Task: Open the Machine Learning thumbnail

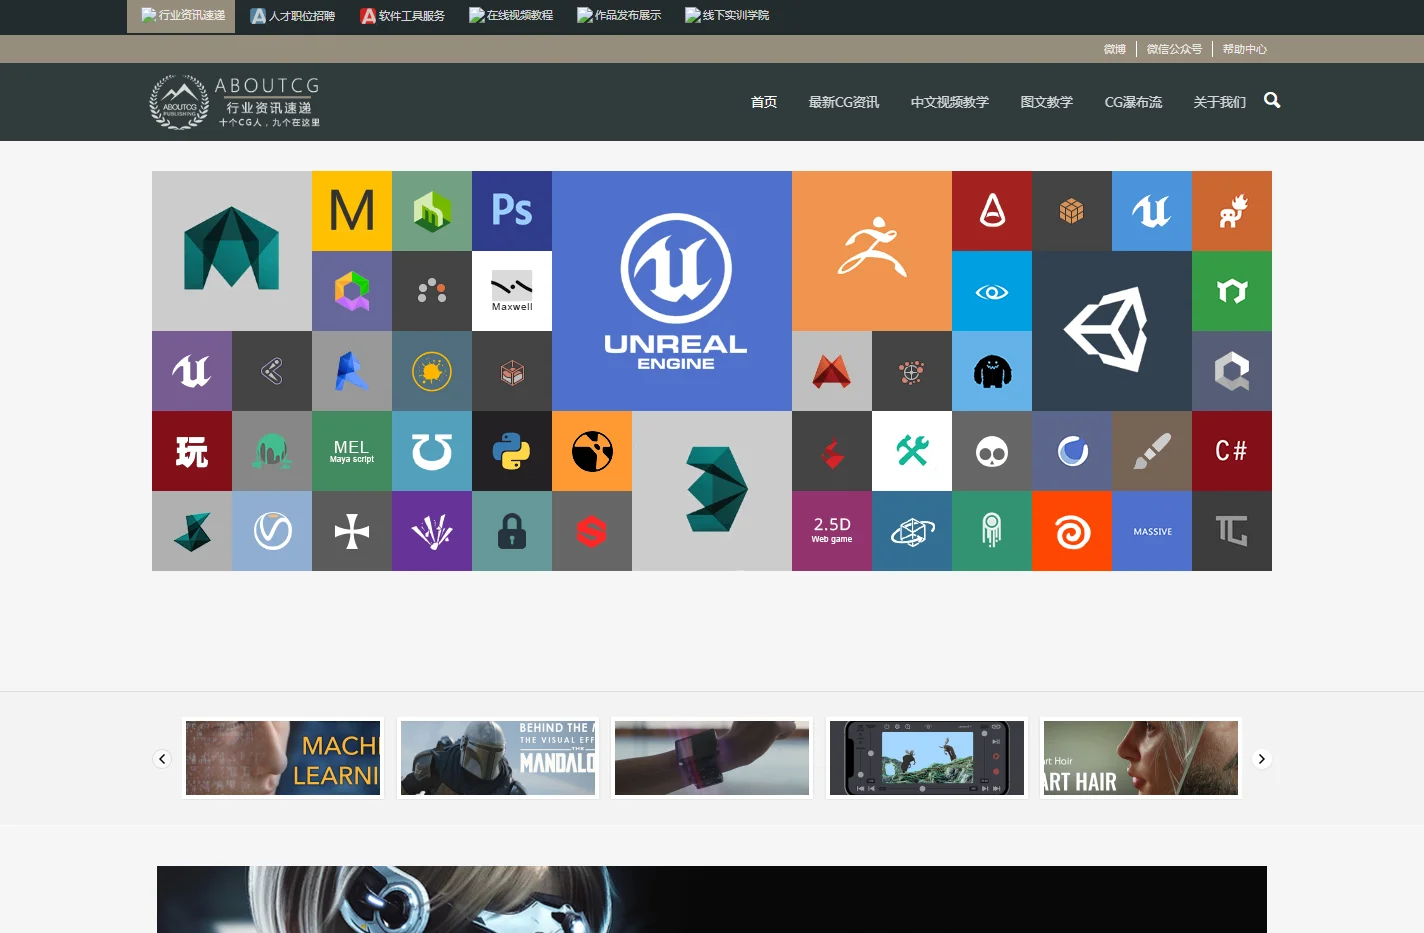Action: point(283,758)
